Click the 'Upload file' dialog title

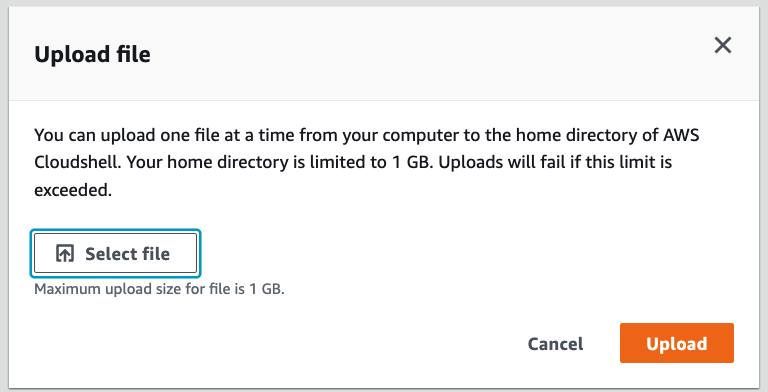tap(92, 54)
